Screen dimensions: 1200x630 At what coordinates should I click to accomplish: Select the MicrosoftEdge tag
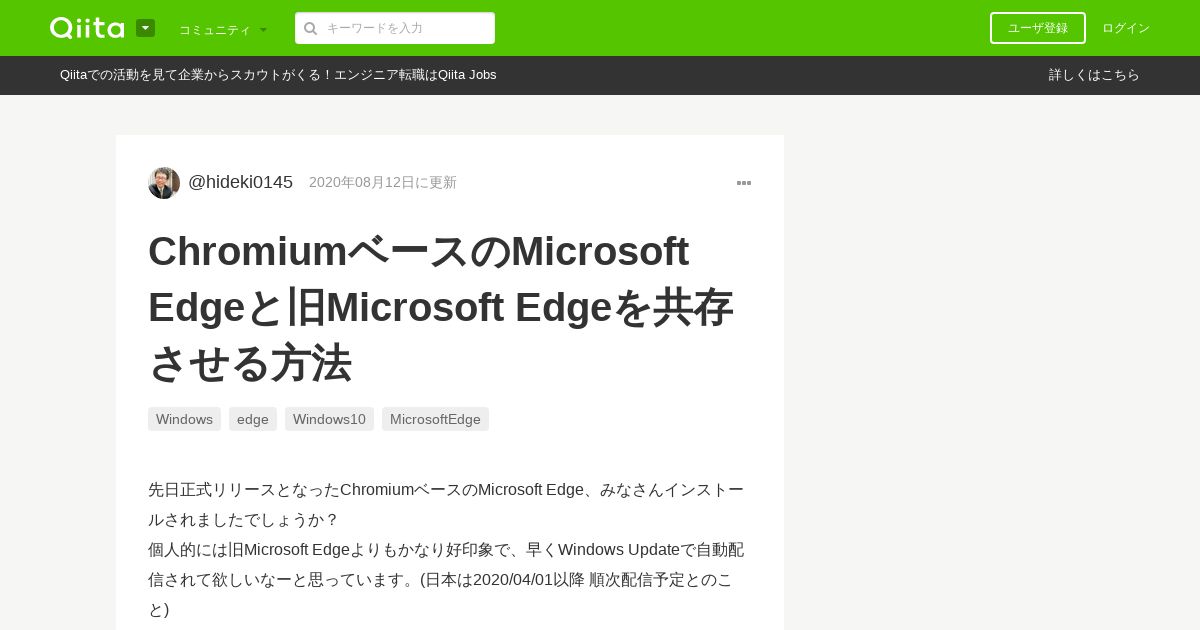coord(435,419)
